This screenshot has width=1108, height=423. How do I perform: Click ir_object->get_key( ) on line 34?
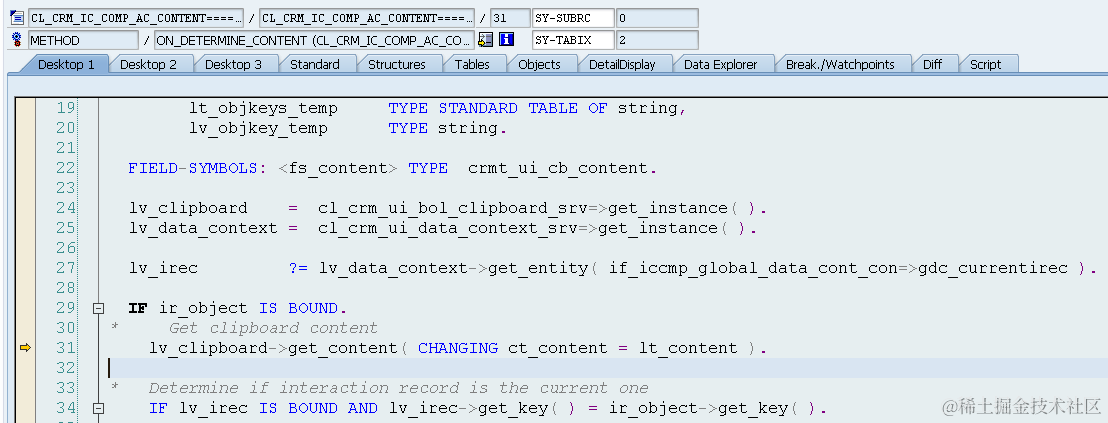pos(713,408)
